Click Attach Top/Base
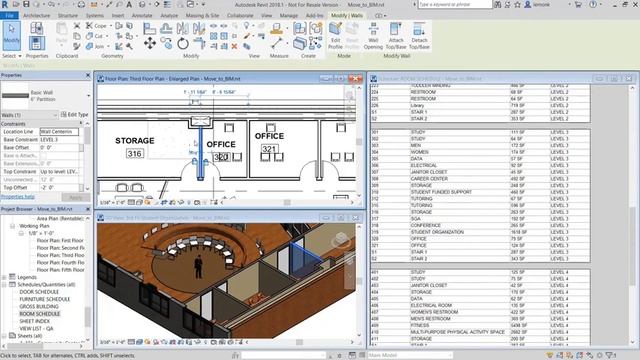This screenshot has width=640, height=360. (396, 36)
